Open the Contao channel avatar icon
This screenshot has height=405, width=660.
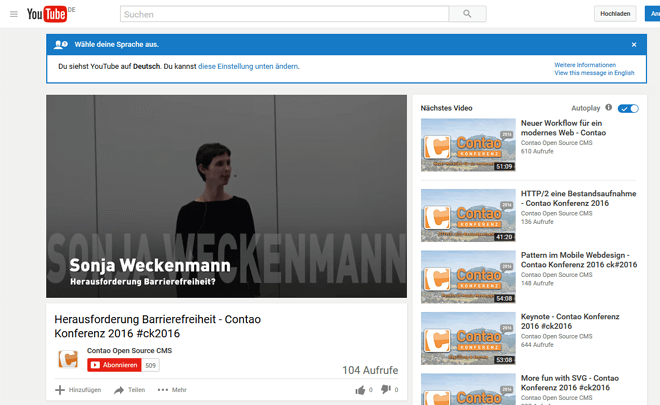click(68, 359)
